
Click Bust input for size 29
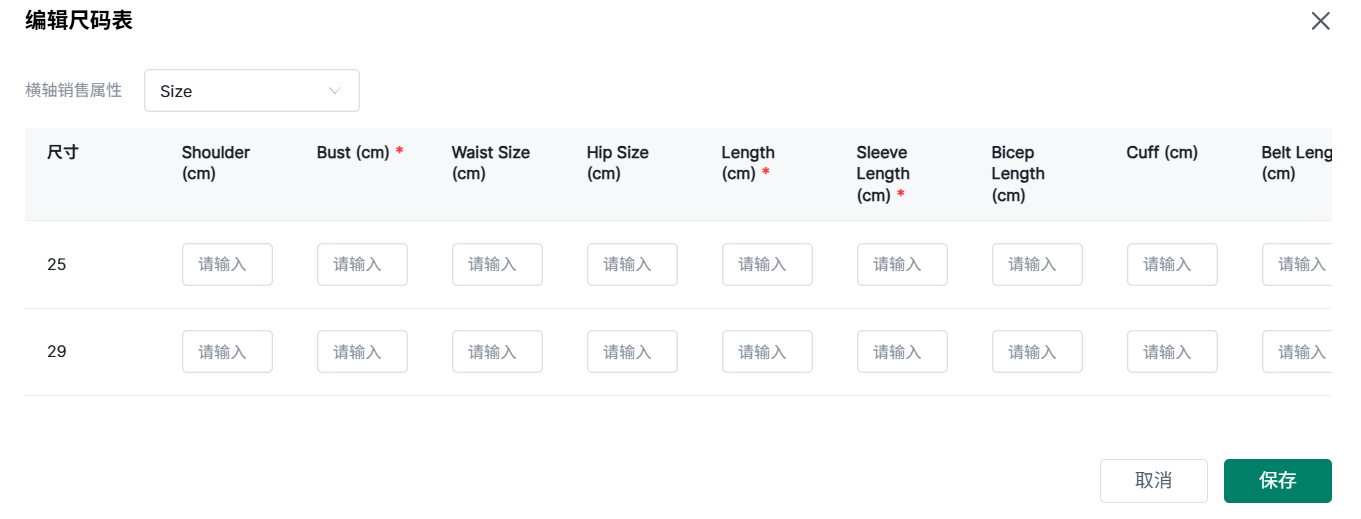point(362,352)
